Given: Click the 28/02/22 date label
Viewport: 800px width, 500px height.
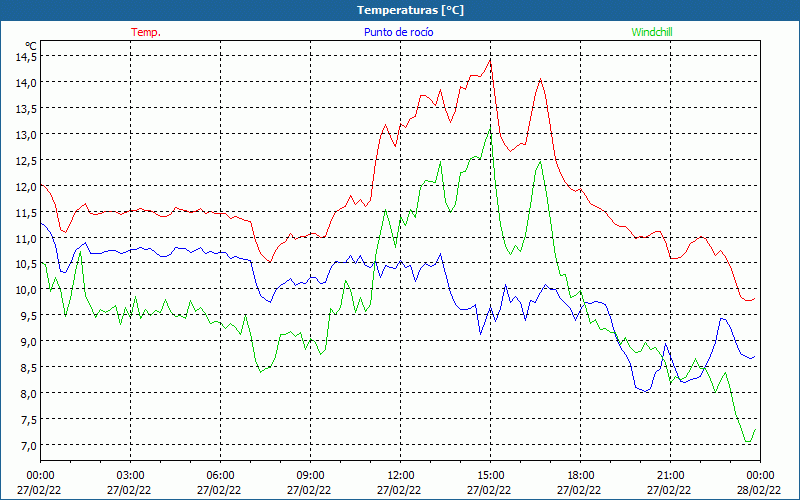Looking at the screenshot, I should pyautogui.click(x=758, y=490).
